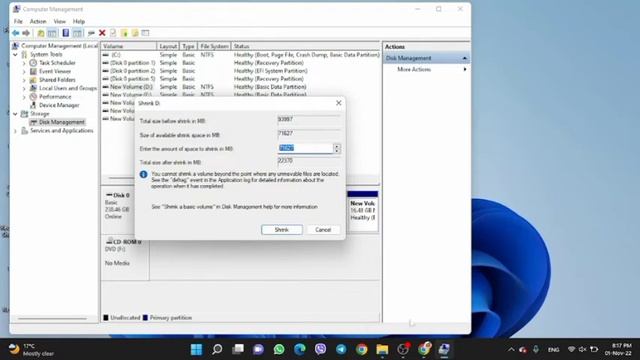Click Cancel in the Shrink dialog
Screen dimensions: 640x360
click(x=323, y=230)
